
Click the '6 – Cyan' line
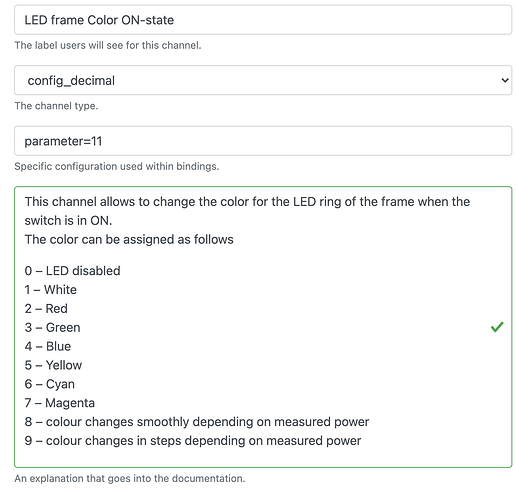[50, 384]
